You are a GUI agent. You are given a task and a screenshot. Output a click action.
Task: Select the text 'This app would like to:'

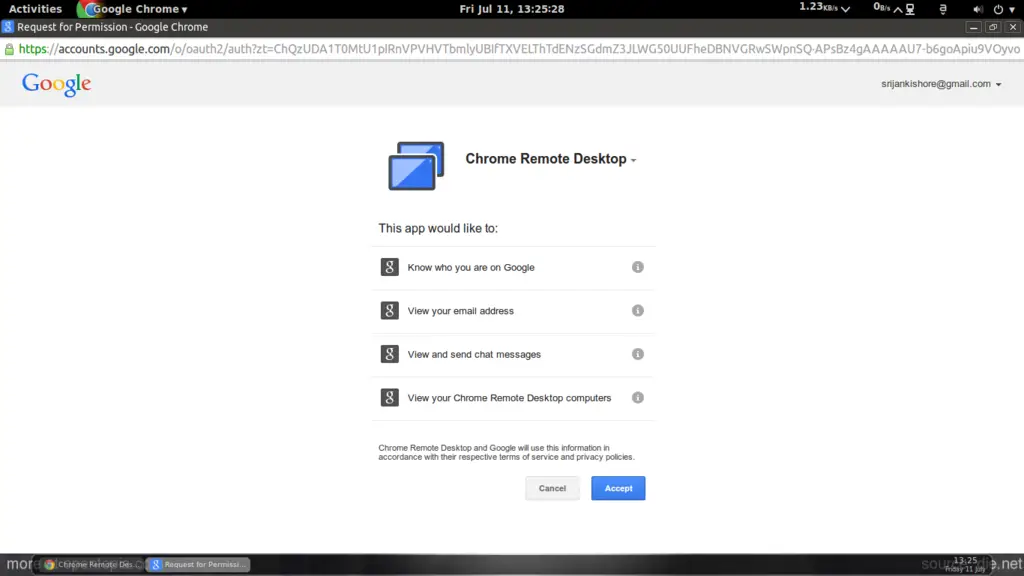438,228
